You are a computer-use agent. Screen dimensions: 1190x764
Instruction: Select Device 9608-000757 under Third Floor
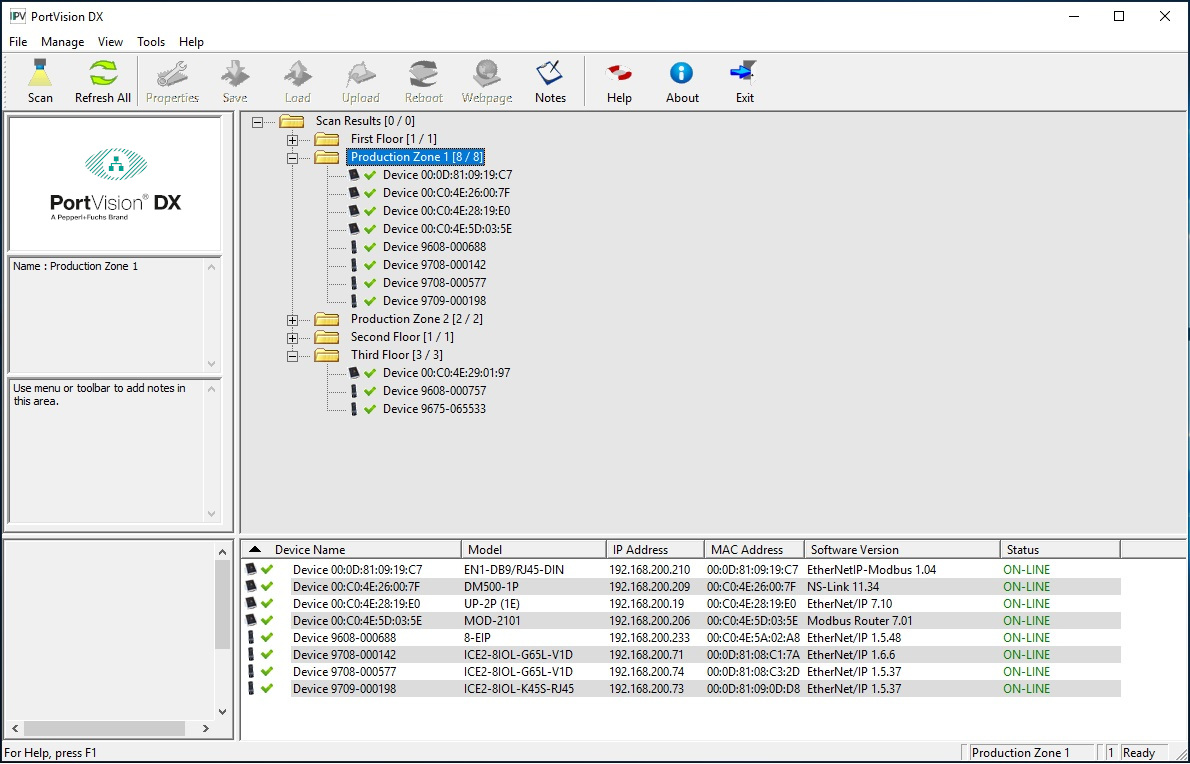click(434, 391)
